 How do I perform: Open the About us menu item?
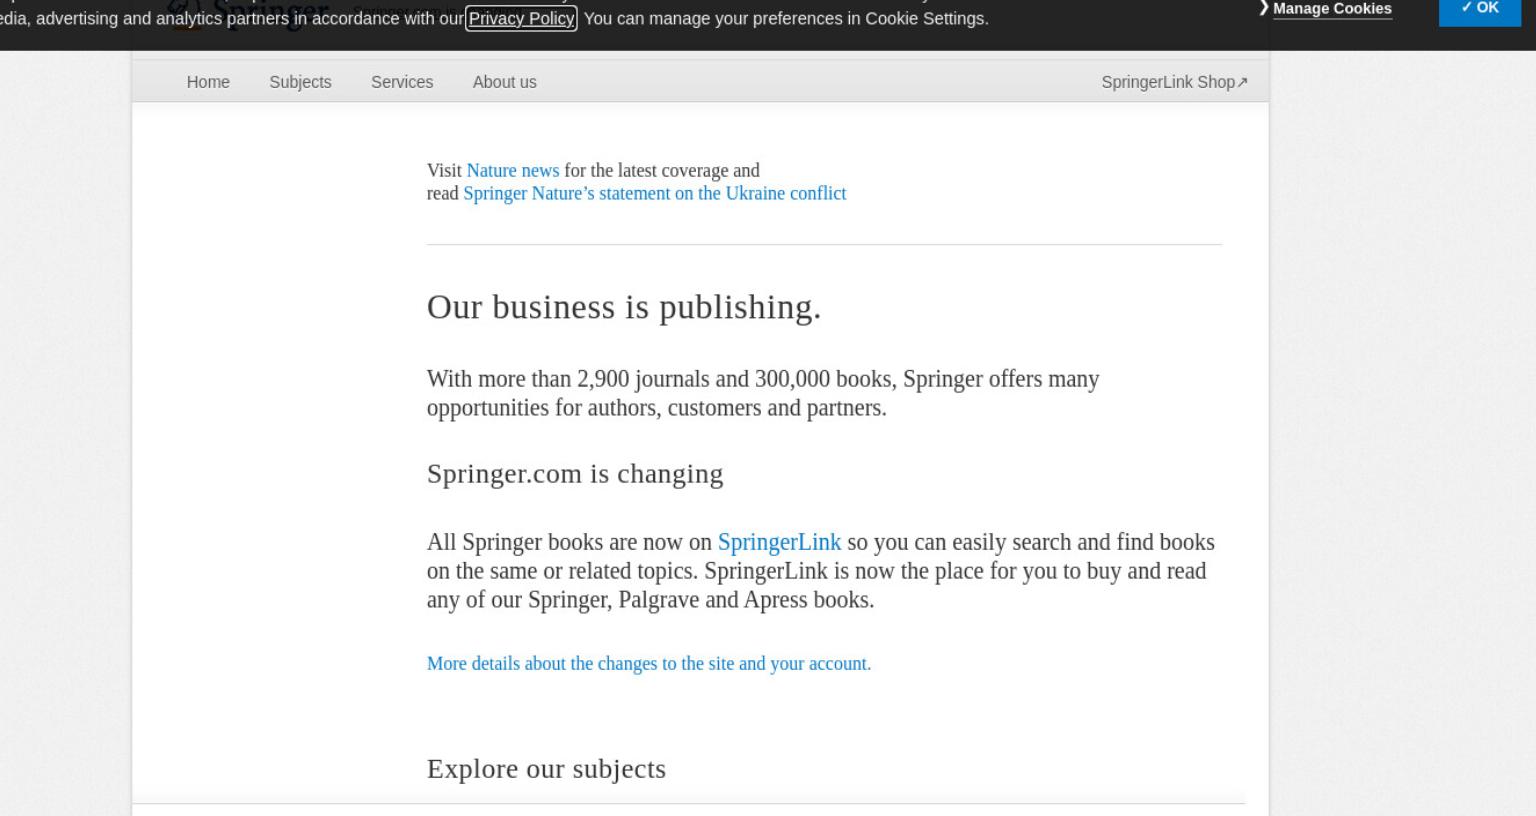coord(504,82)
